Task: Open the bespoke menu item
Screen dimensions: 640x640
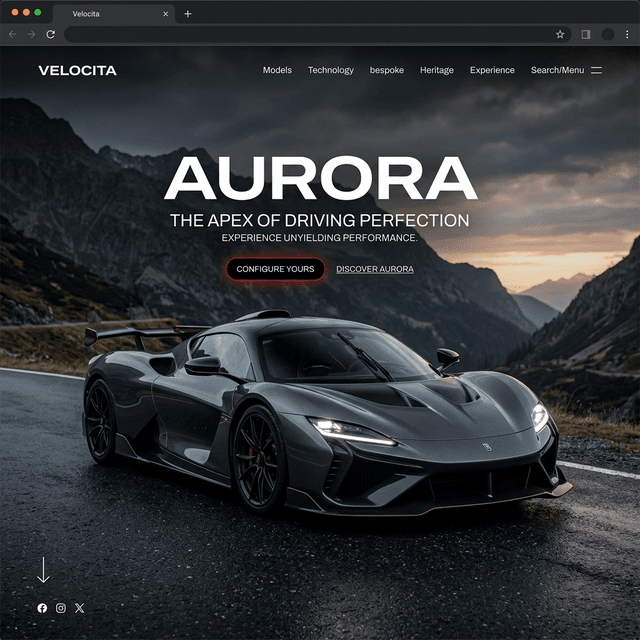Action: (387, 70)
